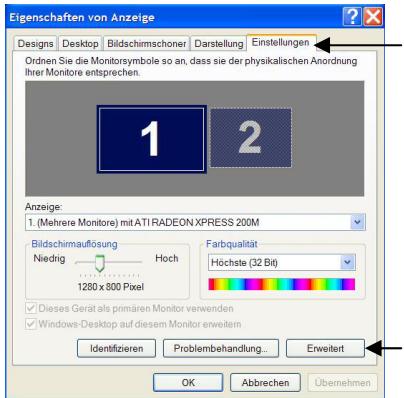Click the color spectrum preview bar
Screen dimensions: 404x398
point(282,284)
